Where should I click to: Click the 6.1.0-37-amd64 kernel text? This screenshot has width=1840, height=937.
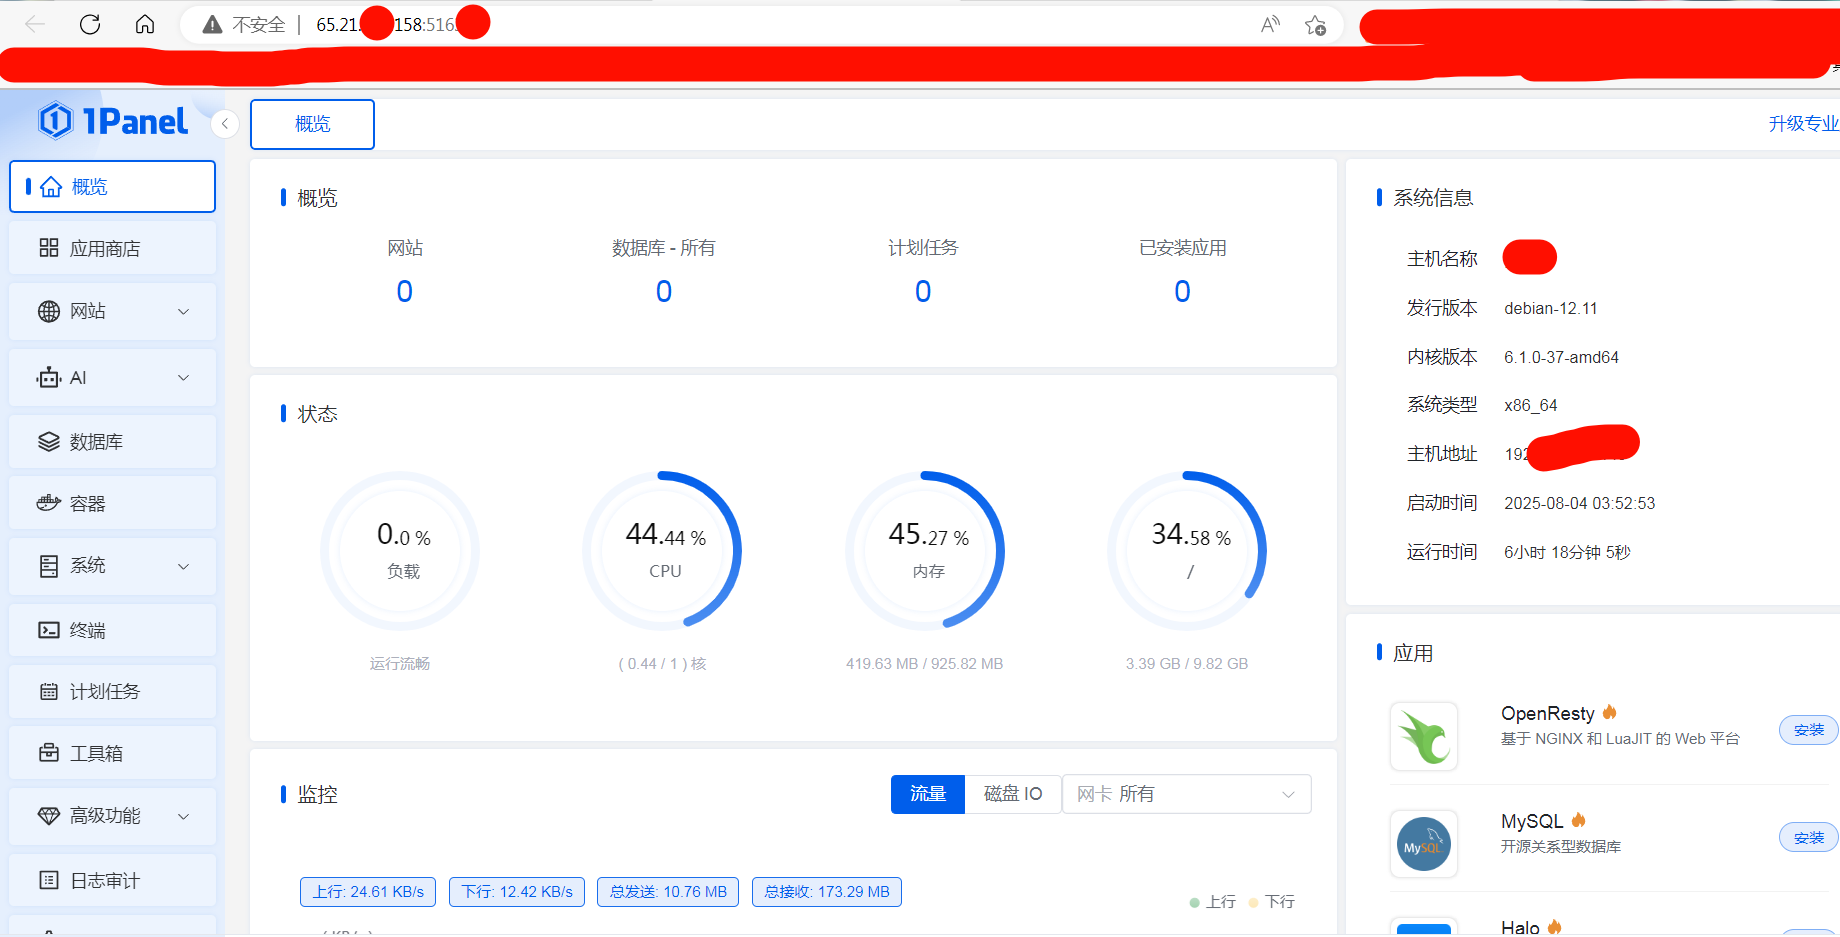click(x=1561, y=357)
